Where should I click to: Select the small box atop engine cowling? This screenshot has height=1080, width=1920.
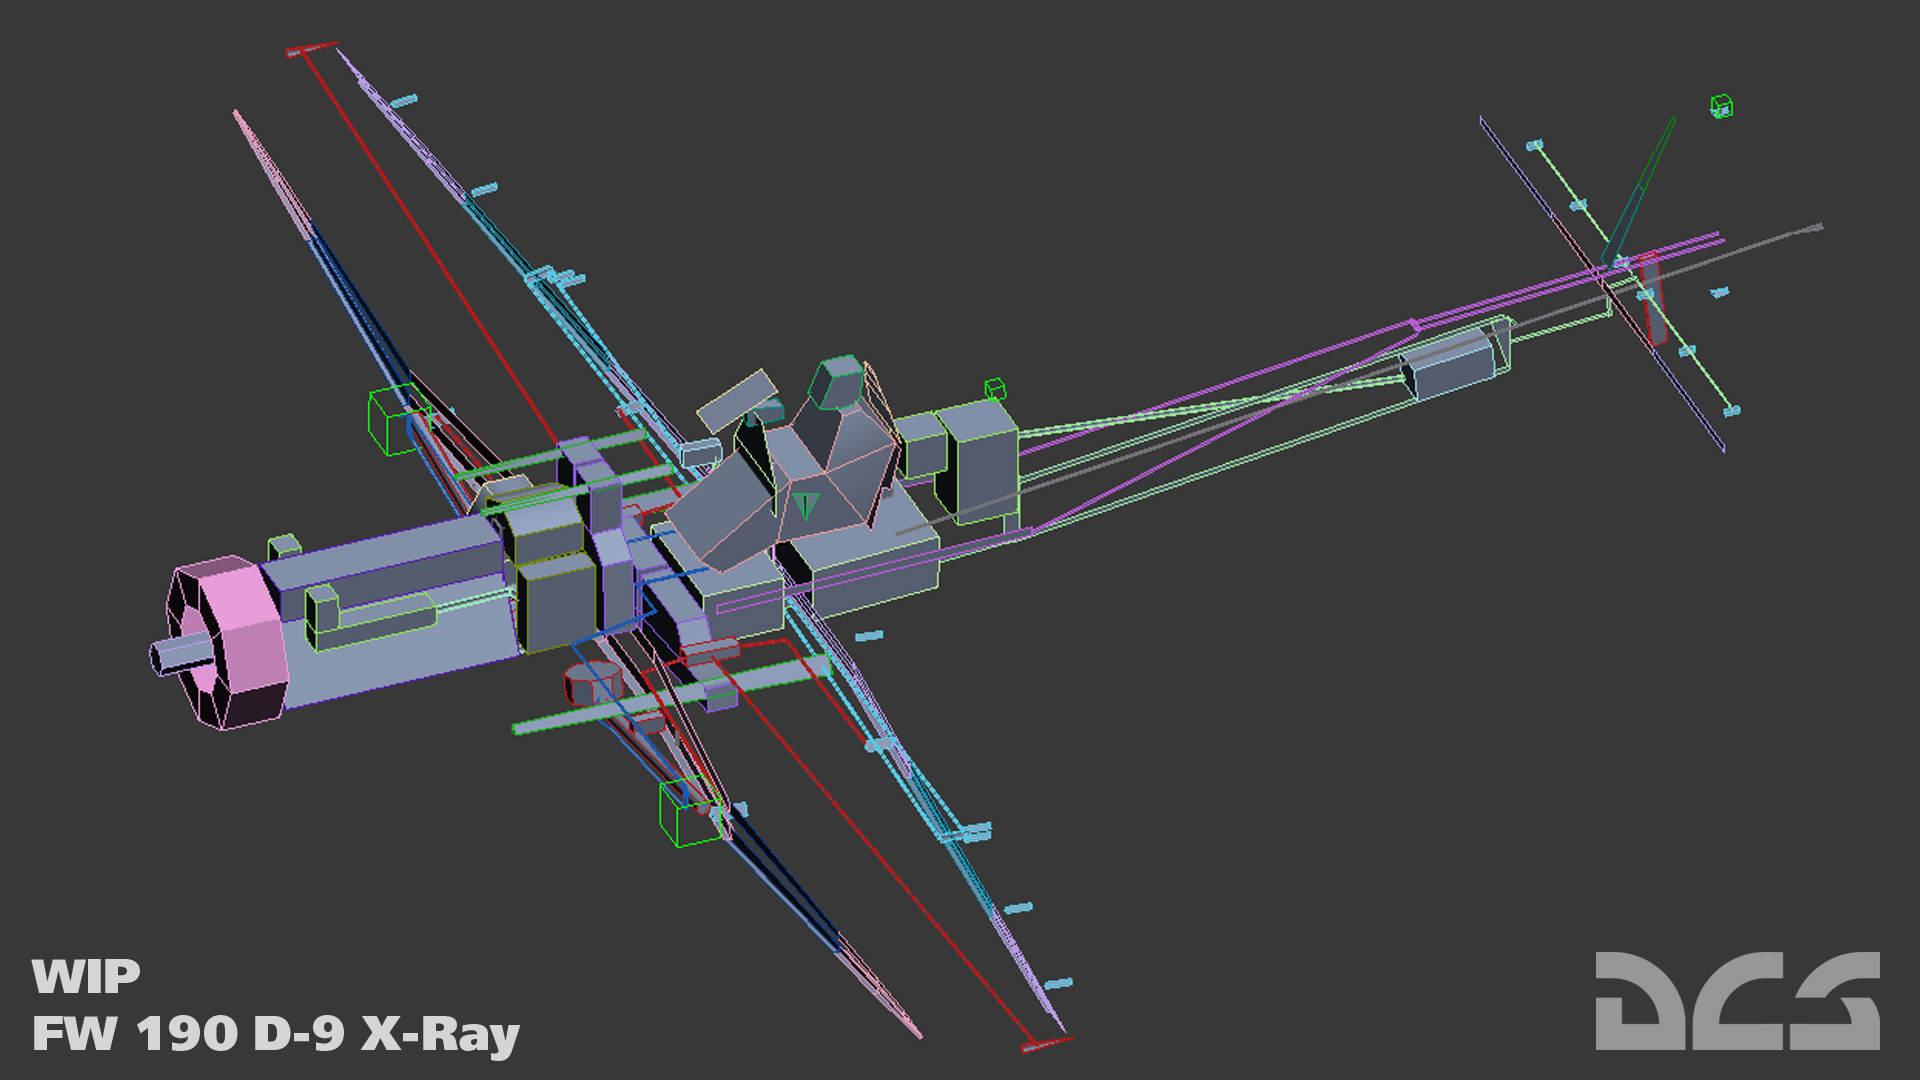284,546
